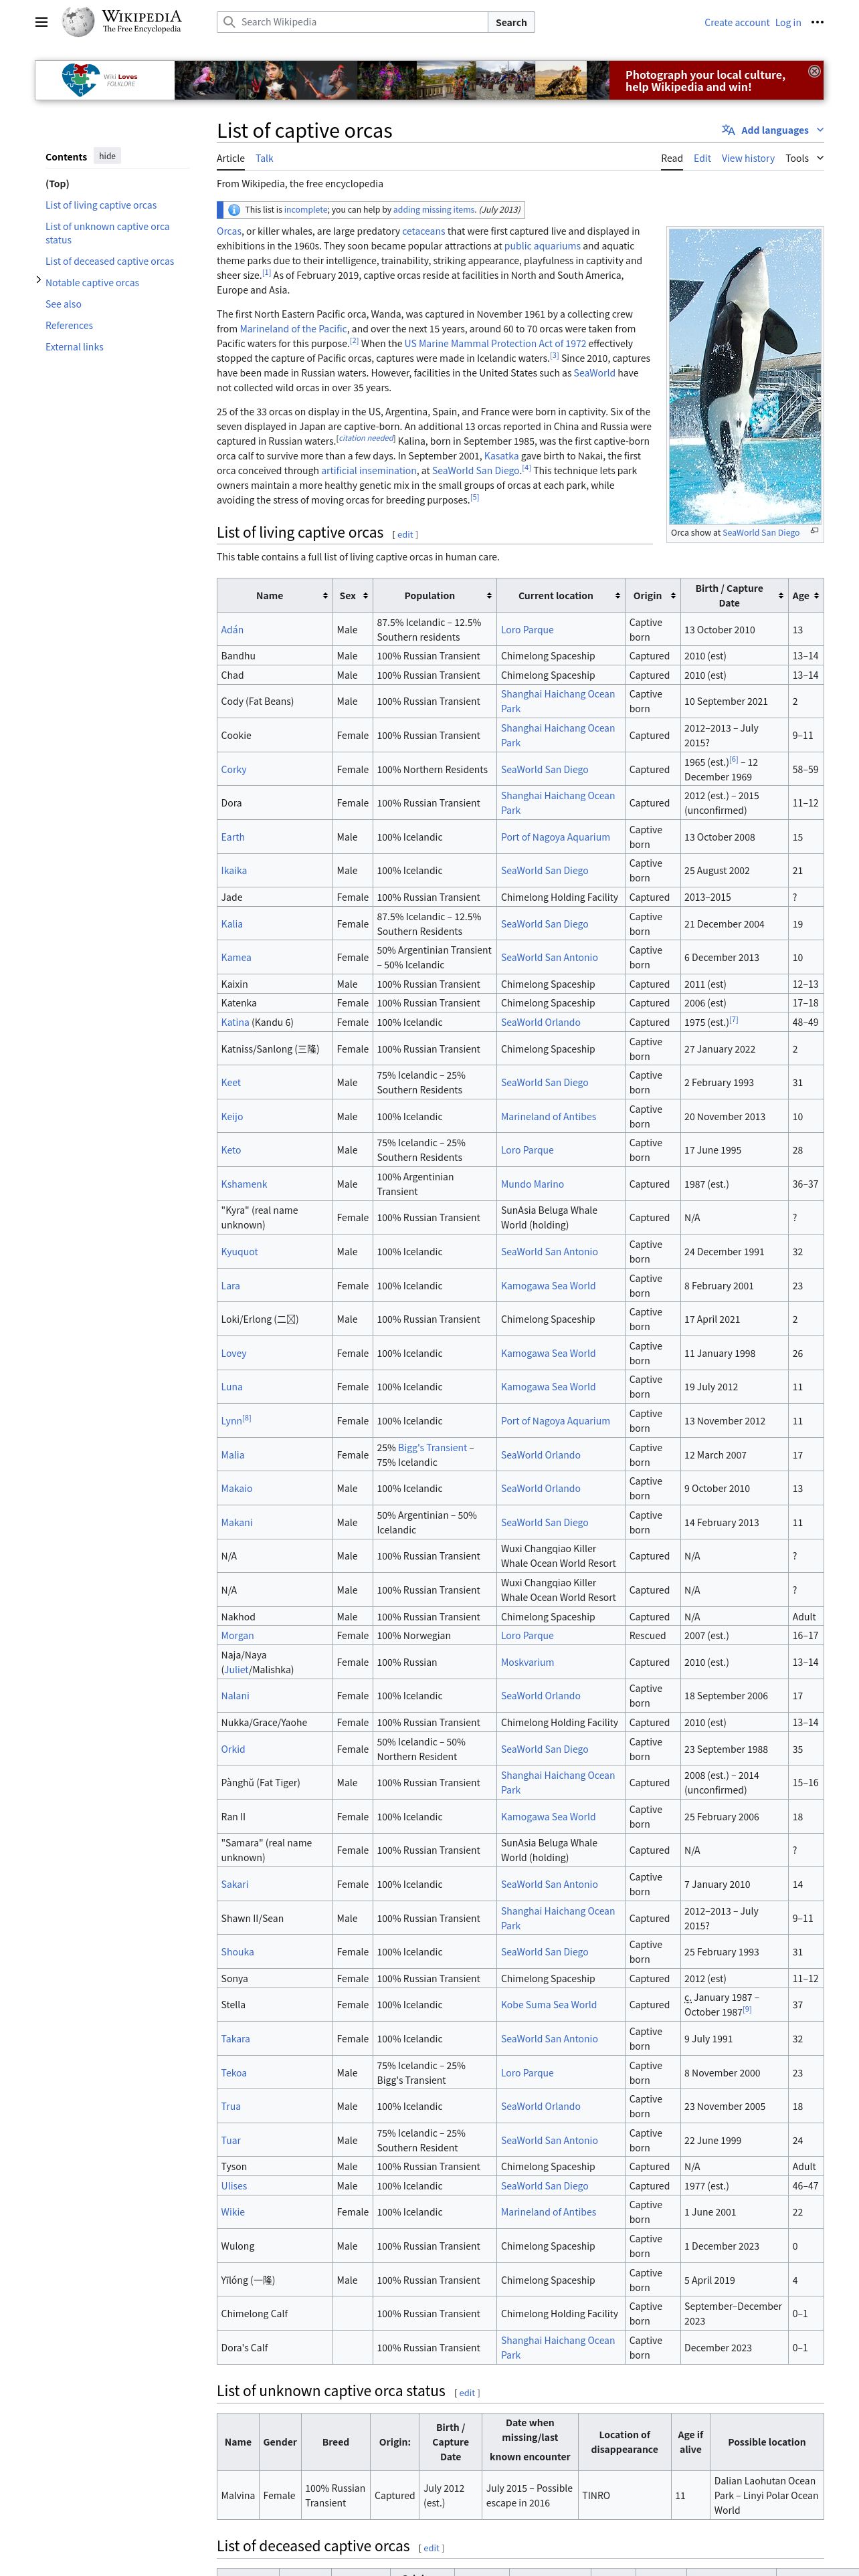Open the Tekoa orca link
The width and height of the screenshot is (859, 2576).
(233, 2073)
